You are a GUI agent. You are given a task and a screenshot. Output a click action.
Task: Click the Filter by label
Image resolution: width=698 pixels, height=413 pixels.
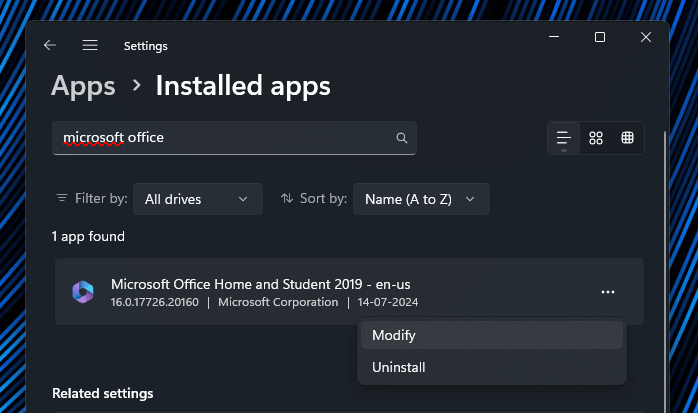101,198
